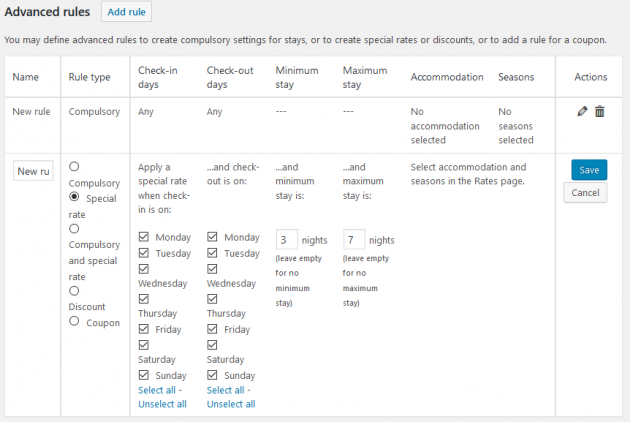Cancel editing the rule

click(x=585, y=193)
